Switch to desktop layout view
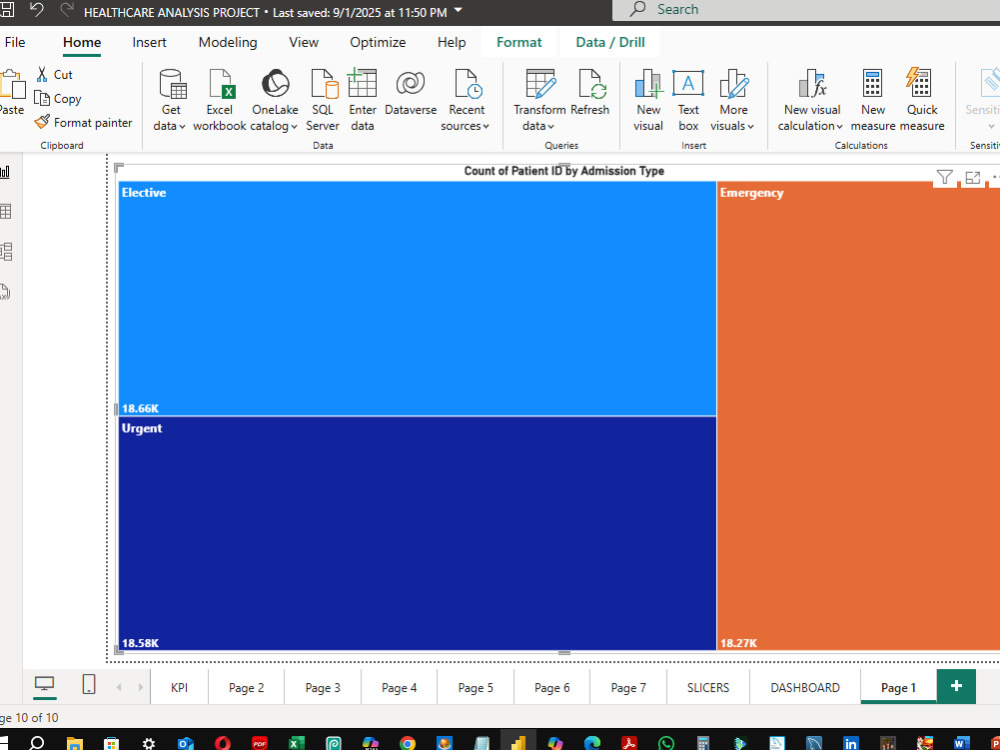Viewport: 1000px width, 750px height. tap(45, 684)
